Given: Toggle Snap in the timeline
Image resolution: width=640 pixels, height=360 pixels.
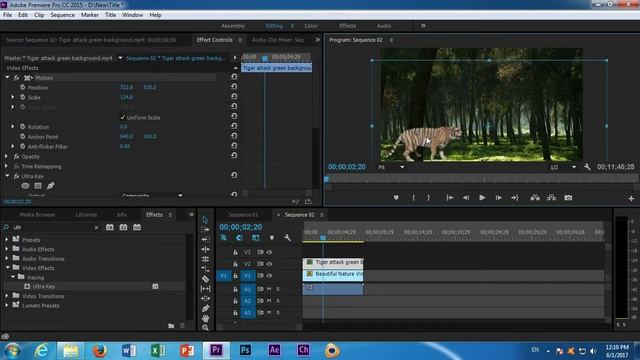Looking at the screenshot, I should point(239,238).
